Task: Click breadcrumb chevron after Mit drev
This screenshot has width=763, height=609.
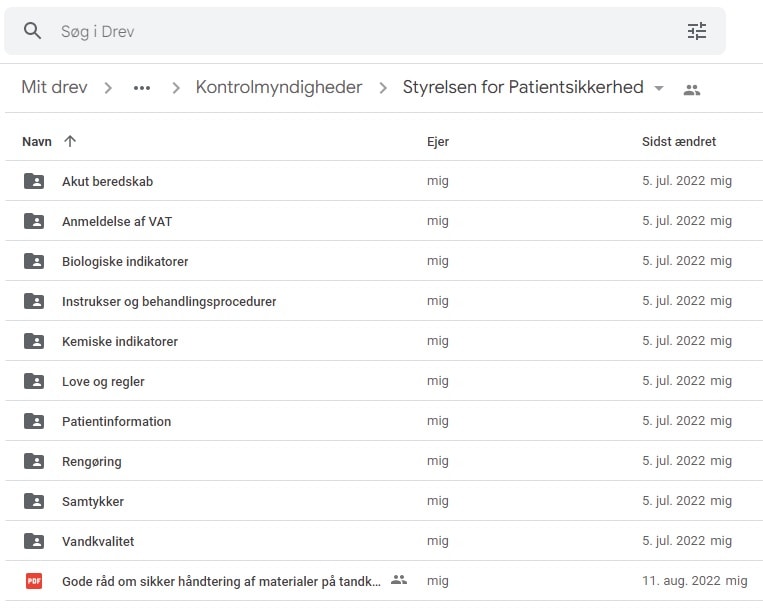Action: (x=108, y=88)
